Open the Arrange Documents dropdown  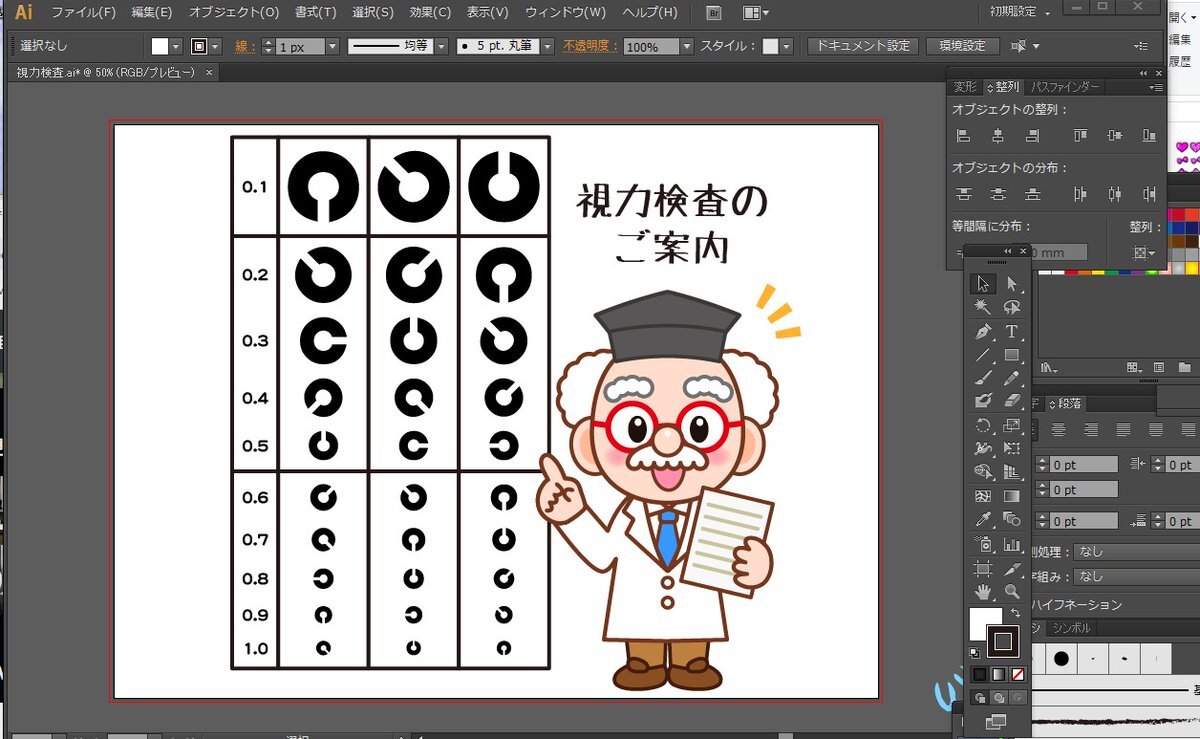(x=756, y=13)
